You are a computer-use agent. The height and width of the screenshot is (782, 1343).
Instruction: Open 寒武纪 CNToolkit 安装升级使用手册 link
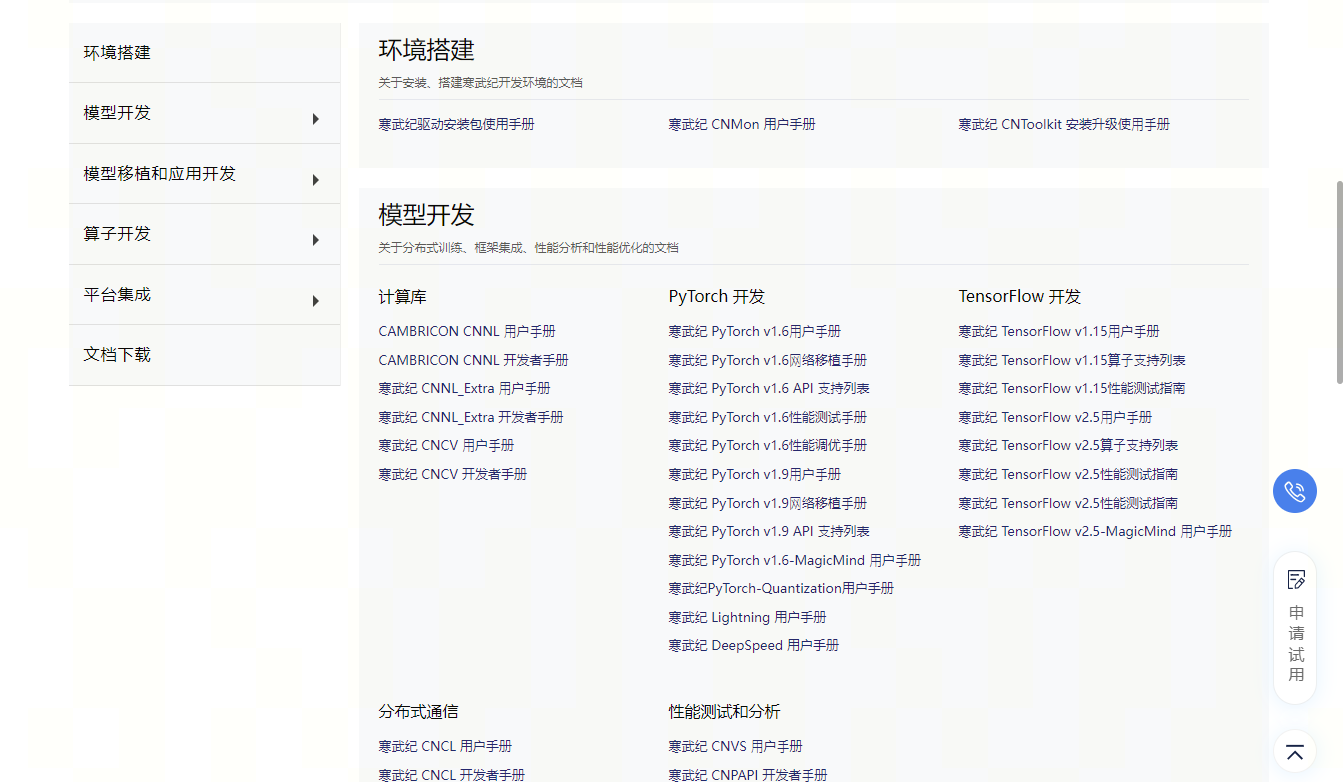[1063, 125]
